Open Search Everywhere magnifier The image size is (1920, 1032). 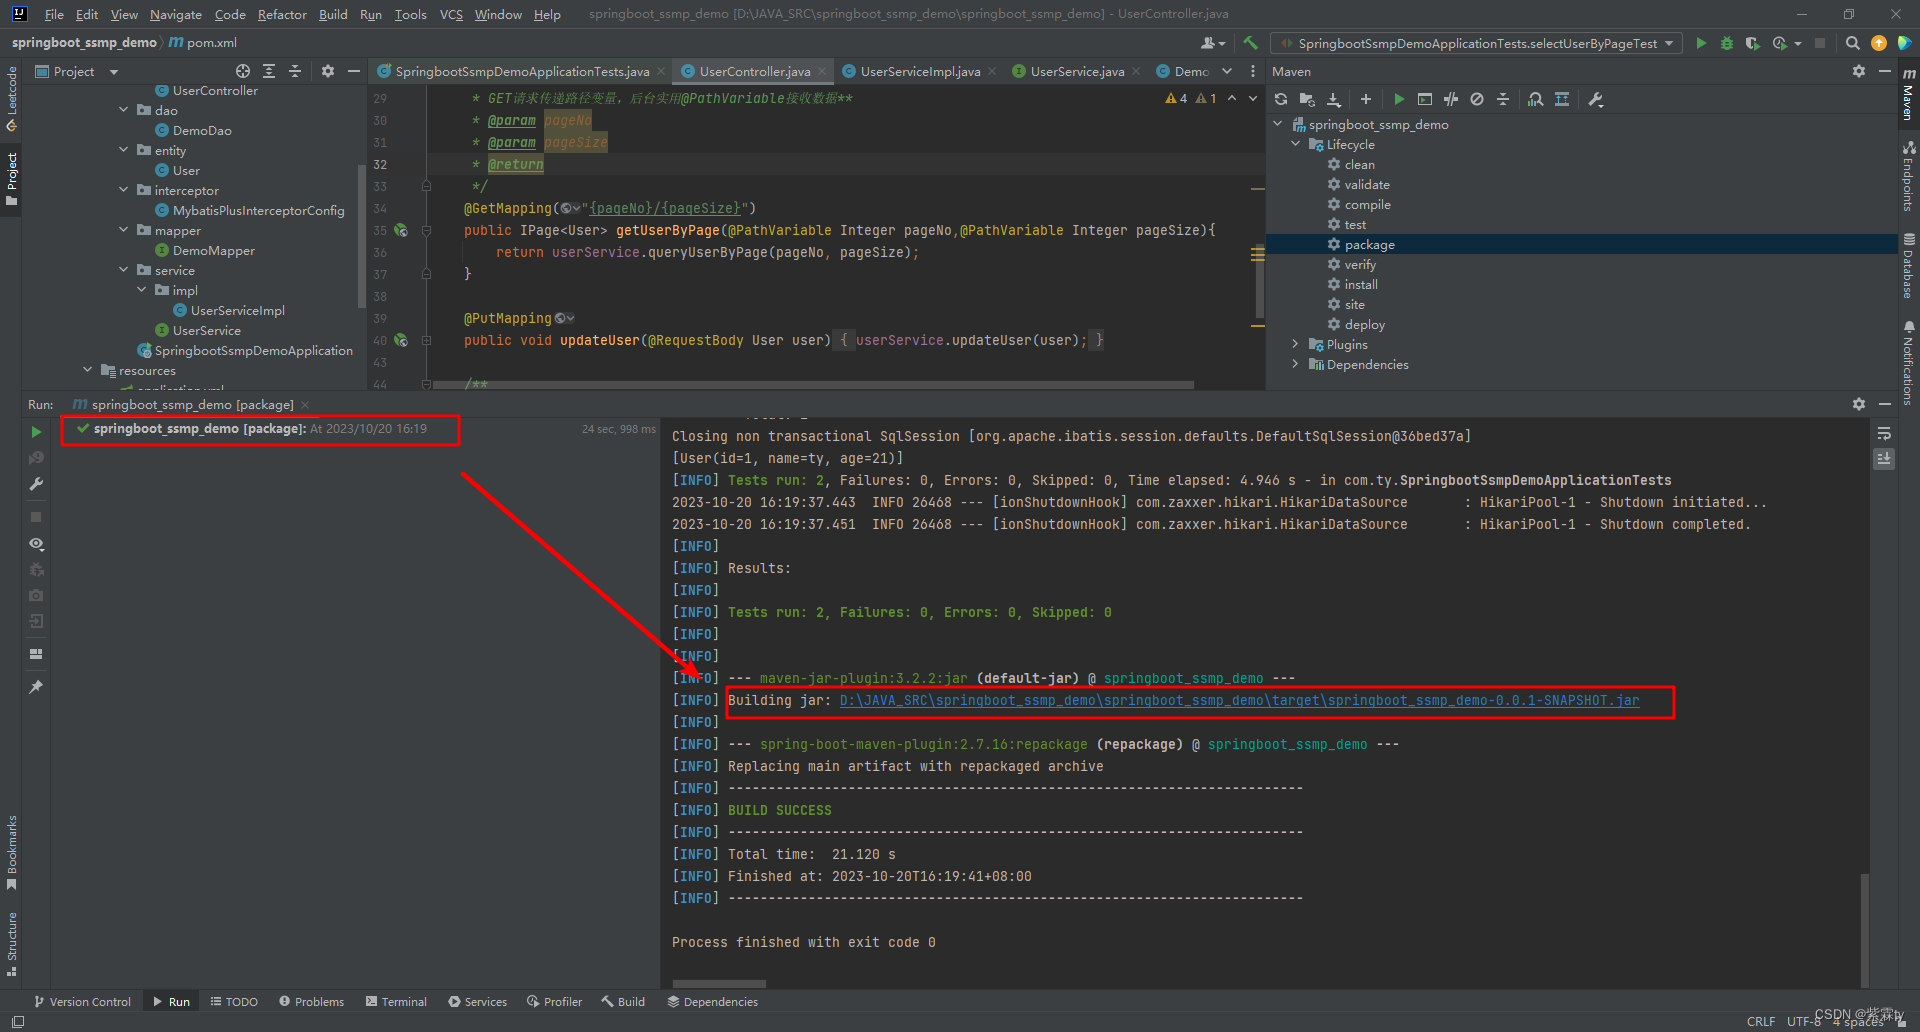pos(1853,43)
